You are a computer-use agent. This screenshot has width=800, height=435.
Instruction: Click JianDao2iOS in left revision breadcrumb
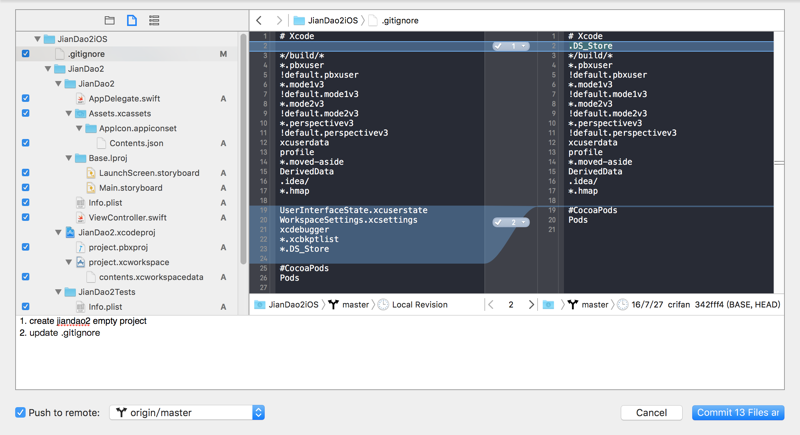293,304
